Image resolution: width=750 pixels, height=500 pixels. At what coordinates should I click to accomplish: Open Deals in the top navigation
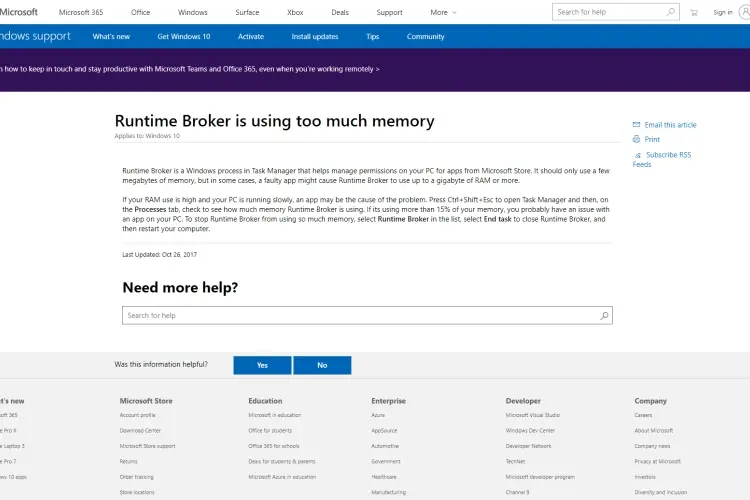pos(340,12)
